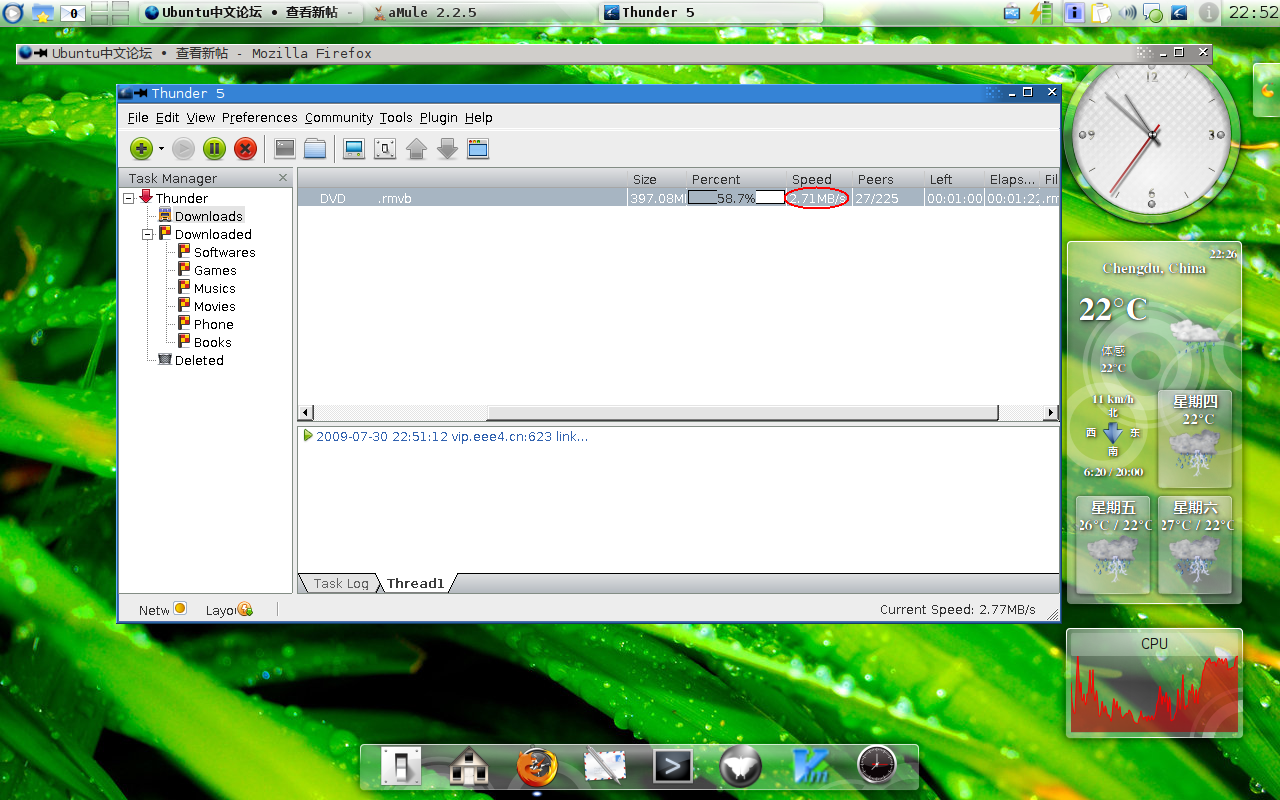
Task: Open the Preferences menu
Action: click(260, 117)
